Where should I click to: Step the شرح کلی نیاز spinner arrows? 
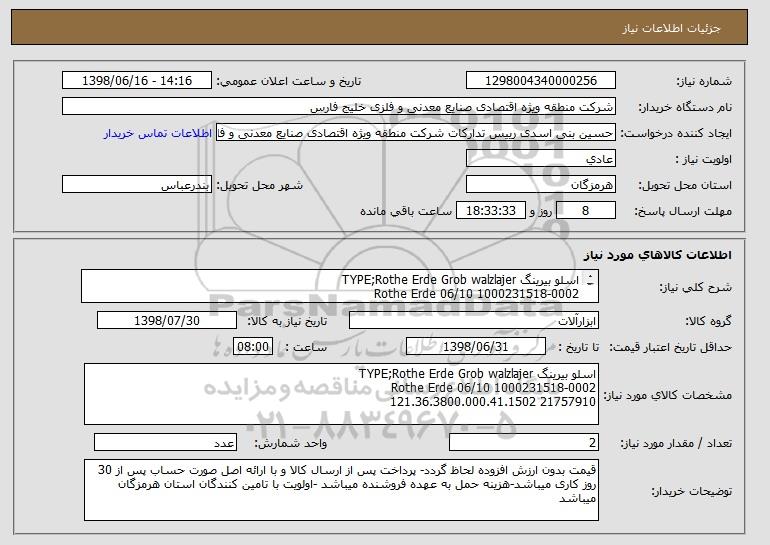click(590, 280)
